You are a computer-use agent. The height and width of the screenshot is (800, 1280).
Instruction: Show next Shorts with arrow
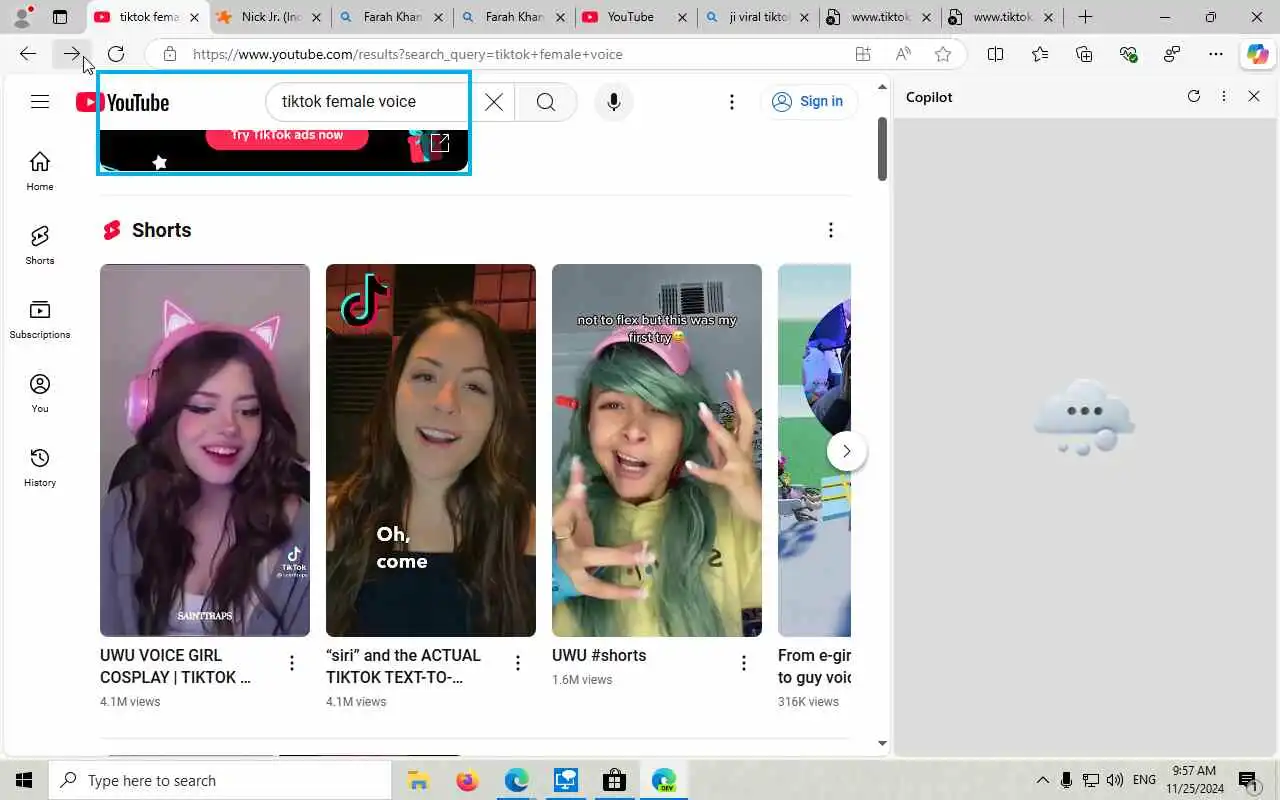[x=846, y=451]
